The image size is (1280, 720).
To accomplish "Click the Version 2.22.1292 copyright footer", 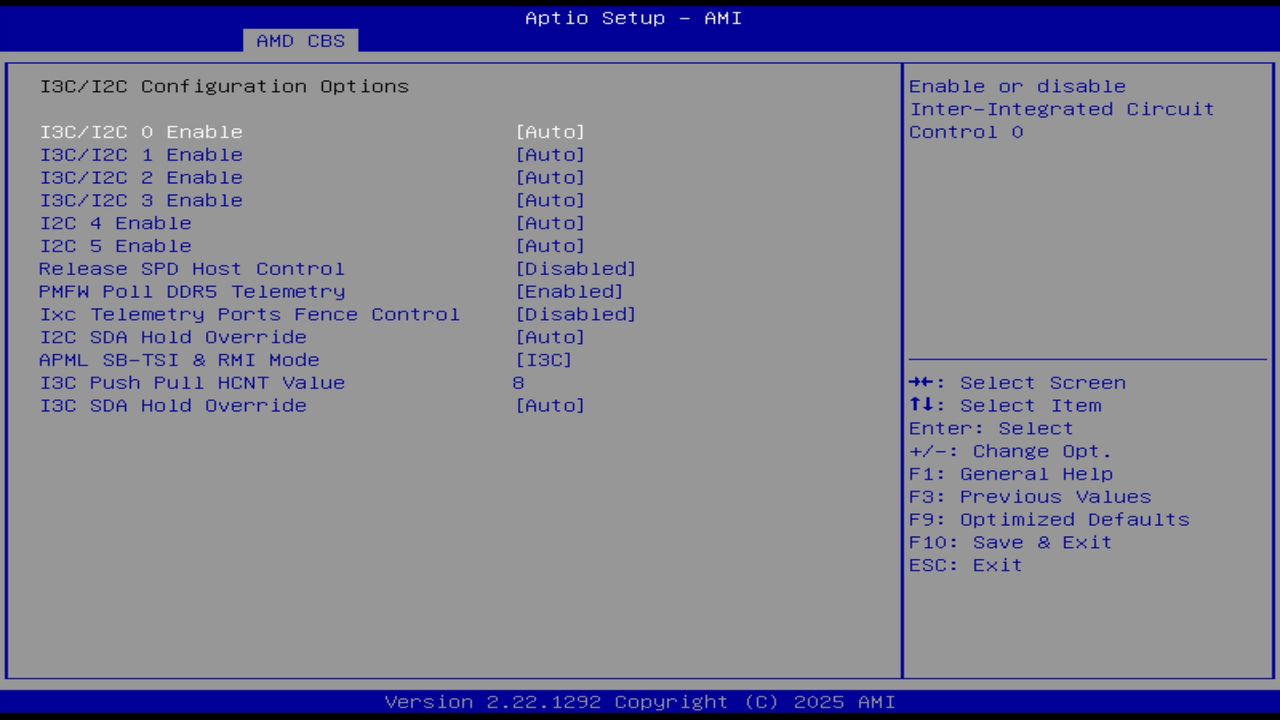I will point(640,702).
